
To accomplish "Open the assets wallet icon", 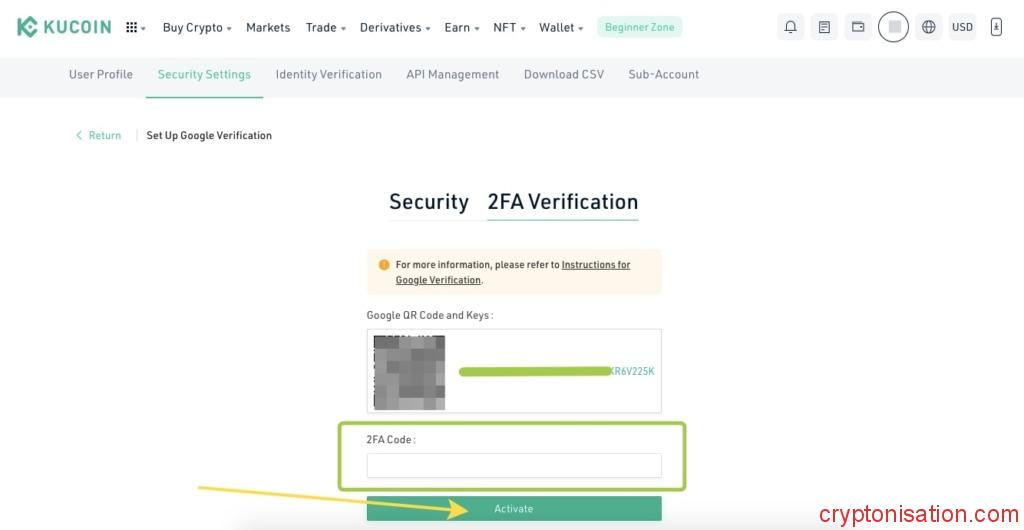I will pos(858,27).
